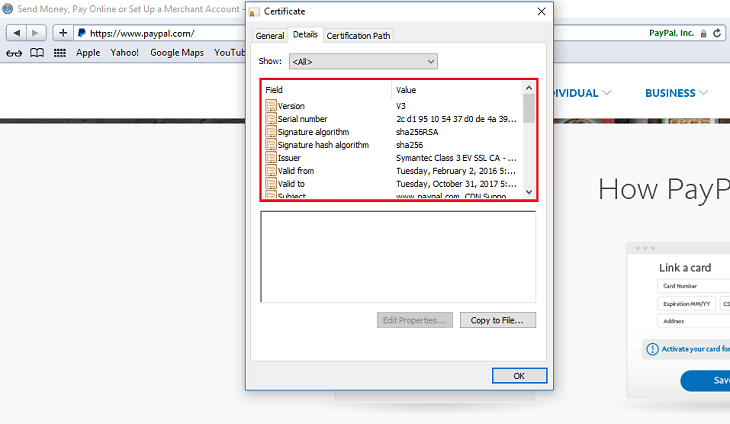Select the serial number value 2c d1 95
Viewport: 730px width, 424px height.
(456, 119)
